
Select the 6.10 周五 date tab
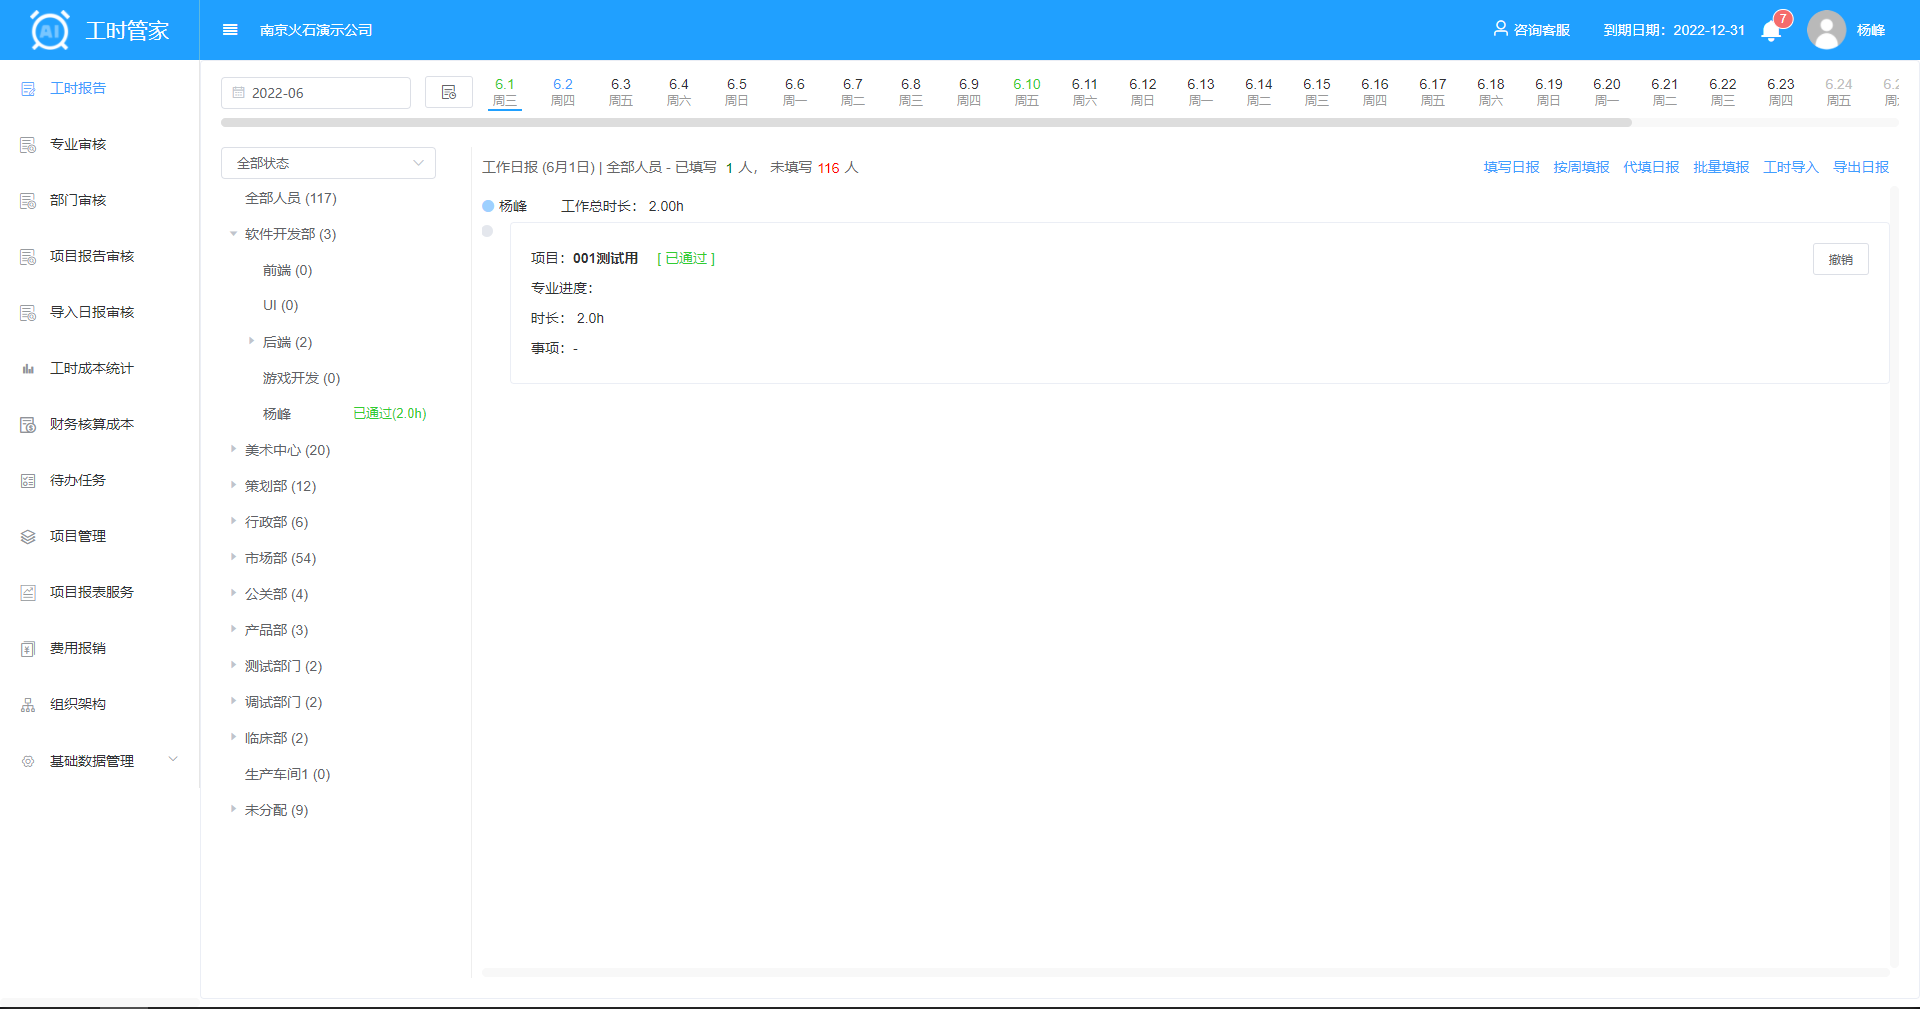coord(1026,92)
